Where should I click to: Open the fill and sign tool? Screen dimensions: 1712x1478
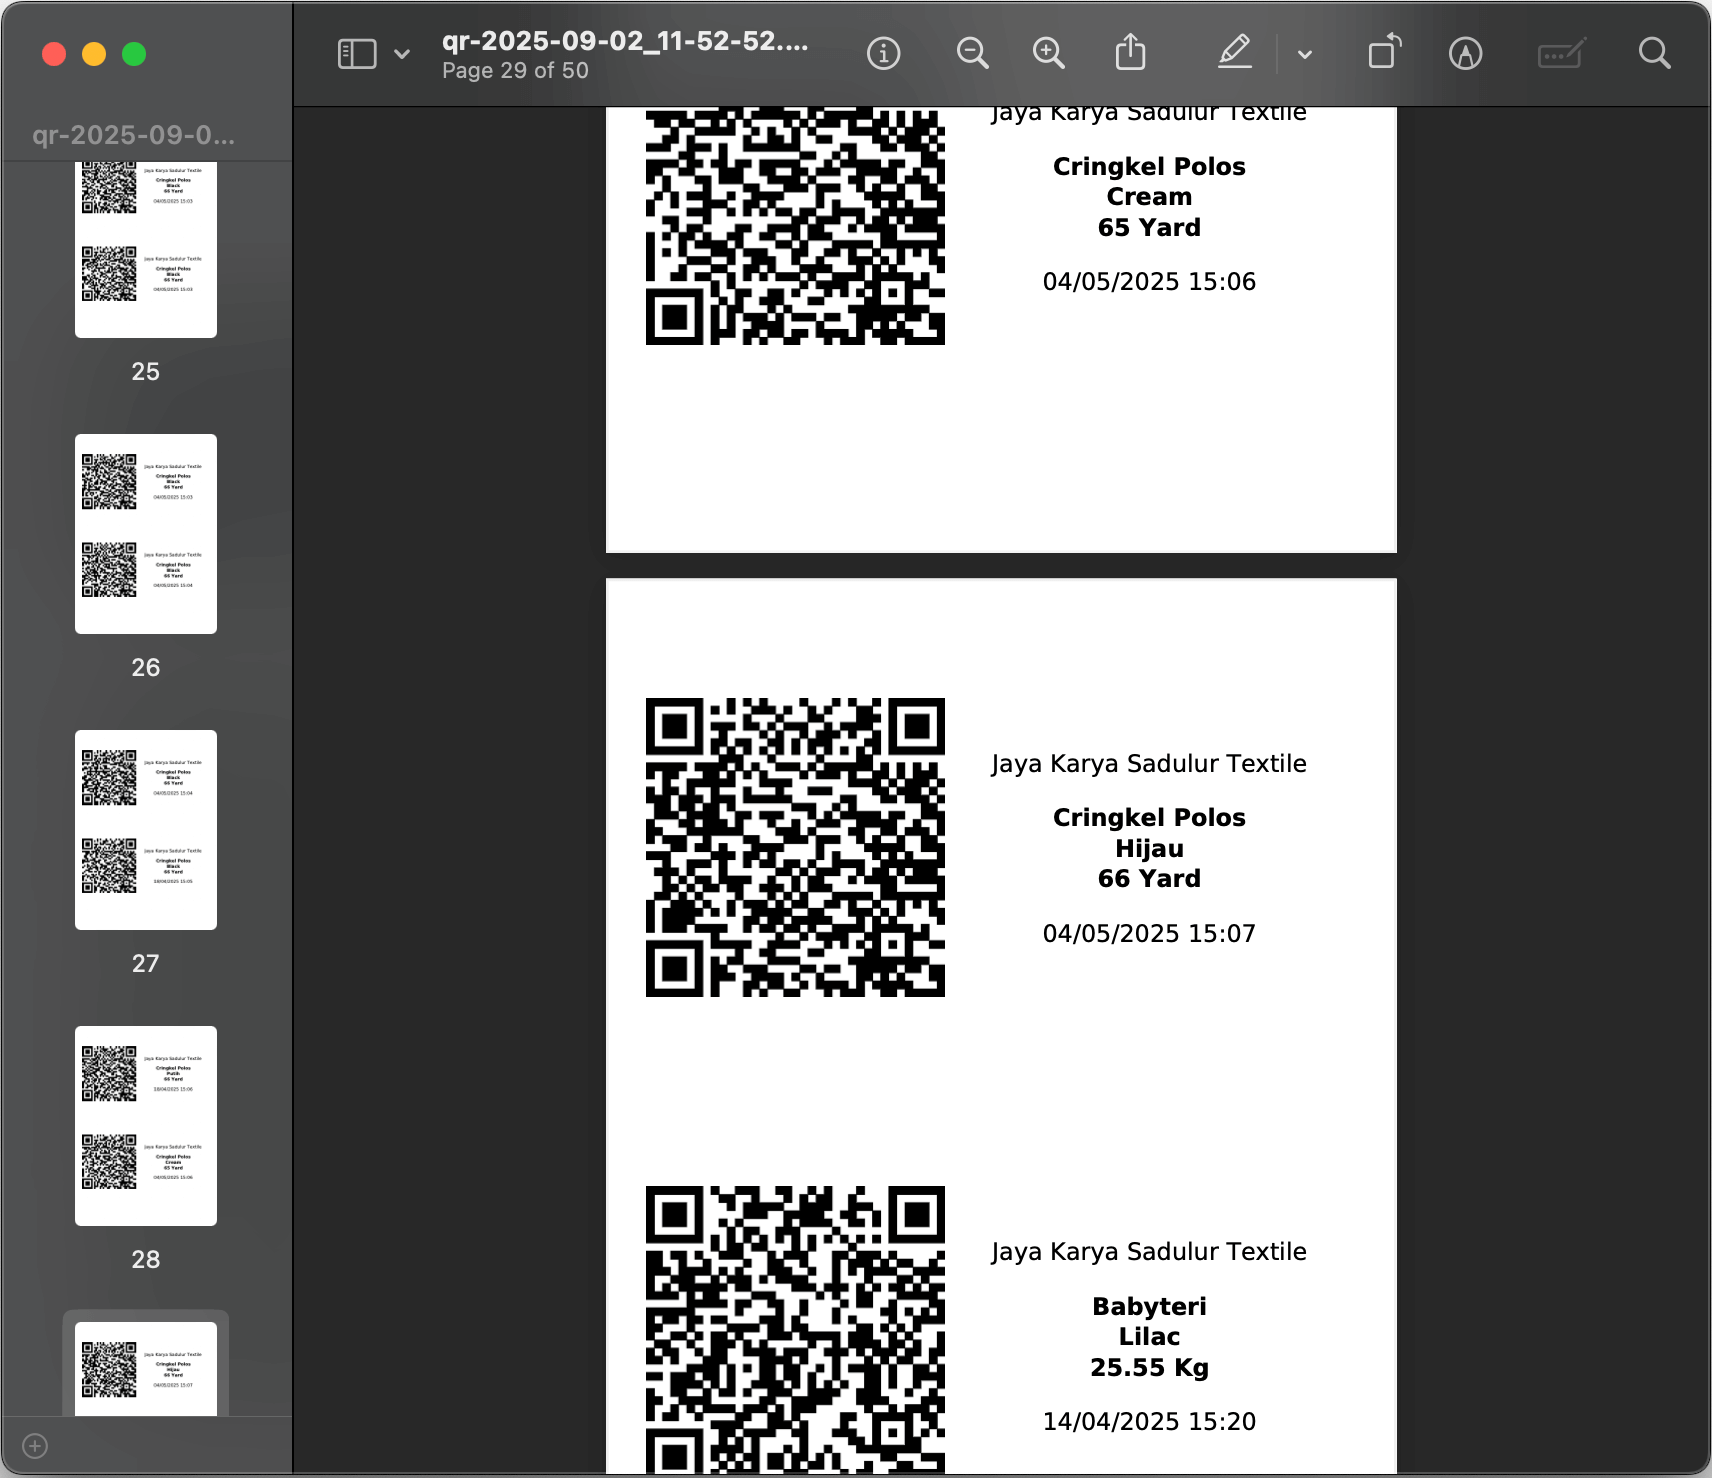pos(1561,52)
